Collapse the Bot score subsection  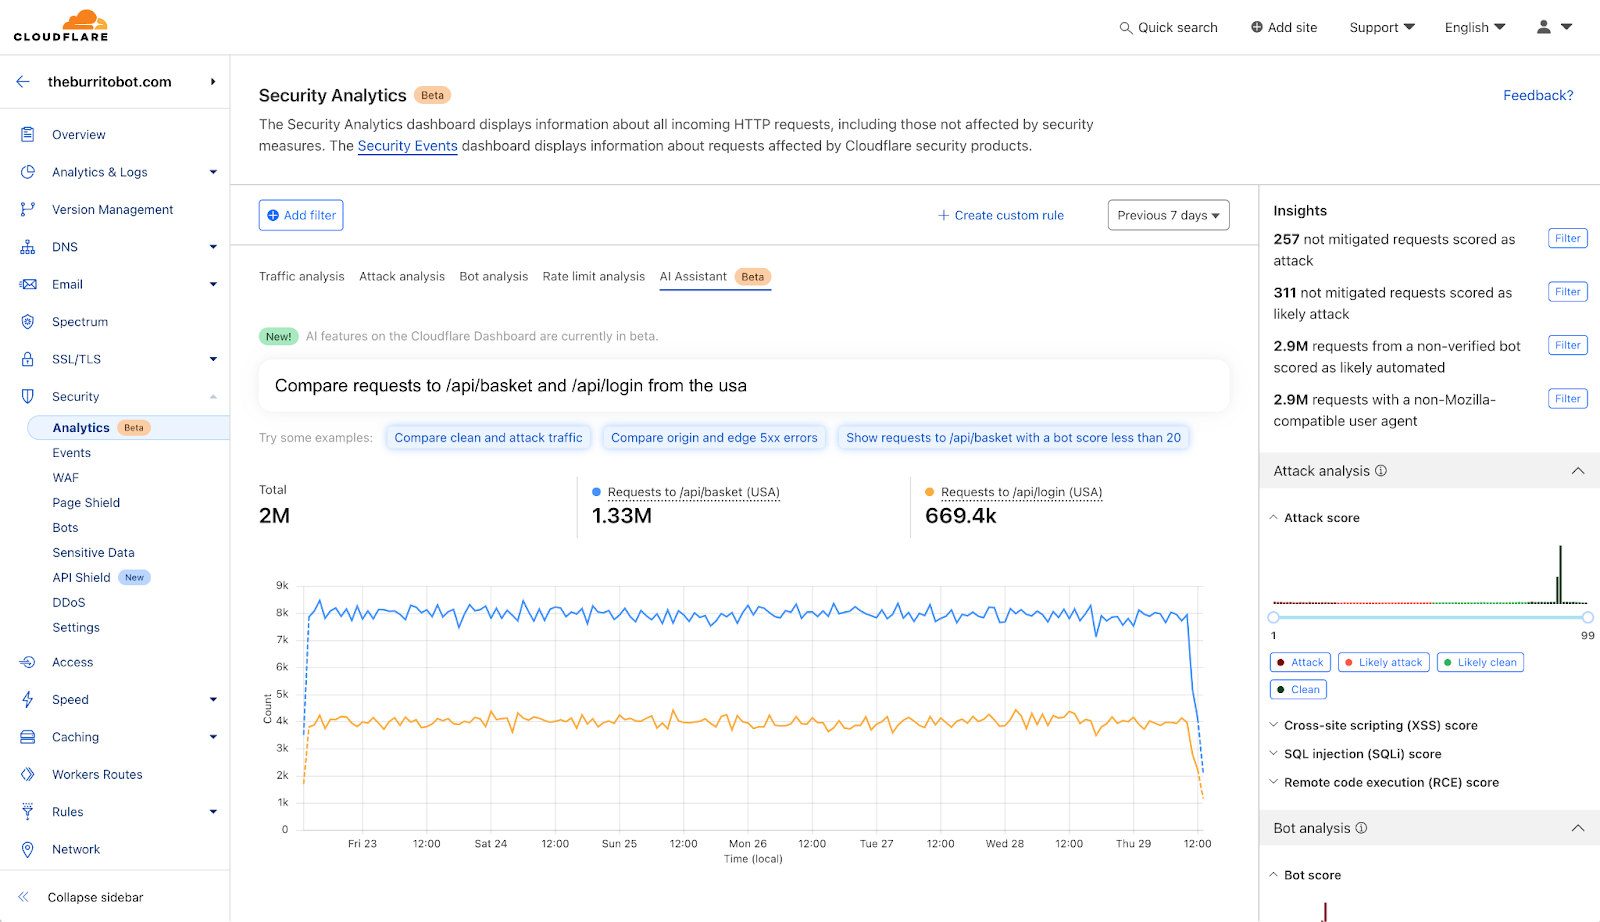pos(1305,875)
